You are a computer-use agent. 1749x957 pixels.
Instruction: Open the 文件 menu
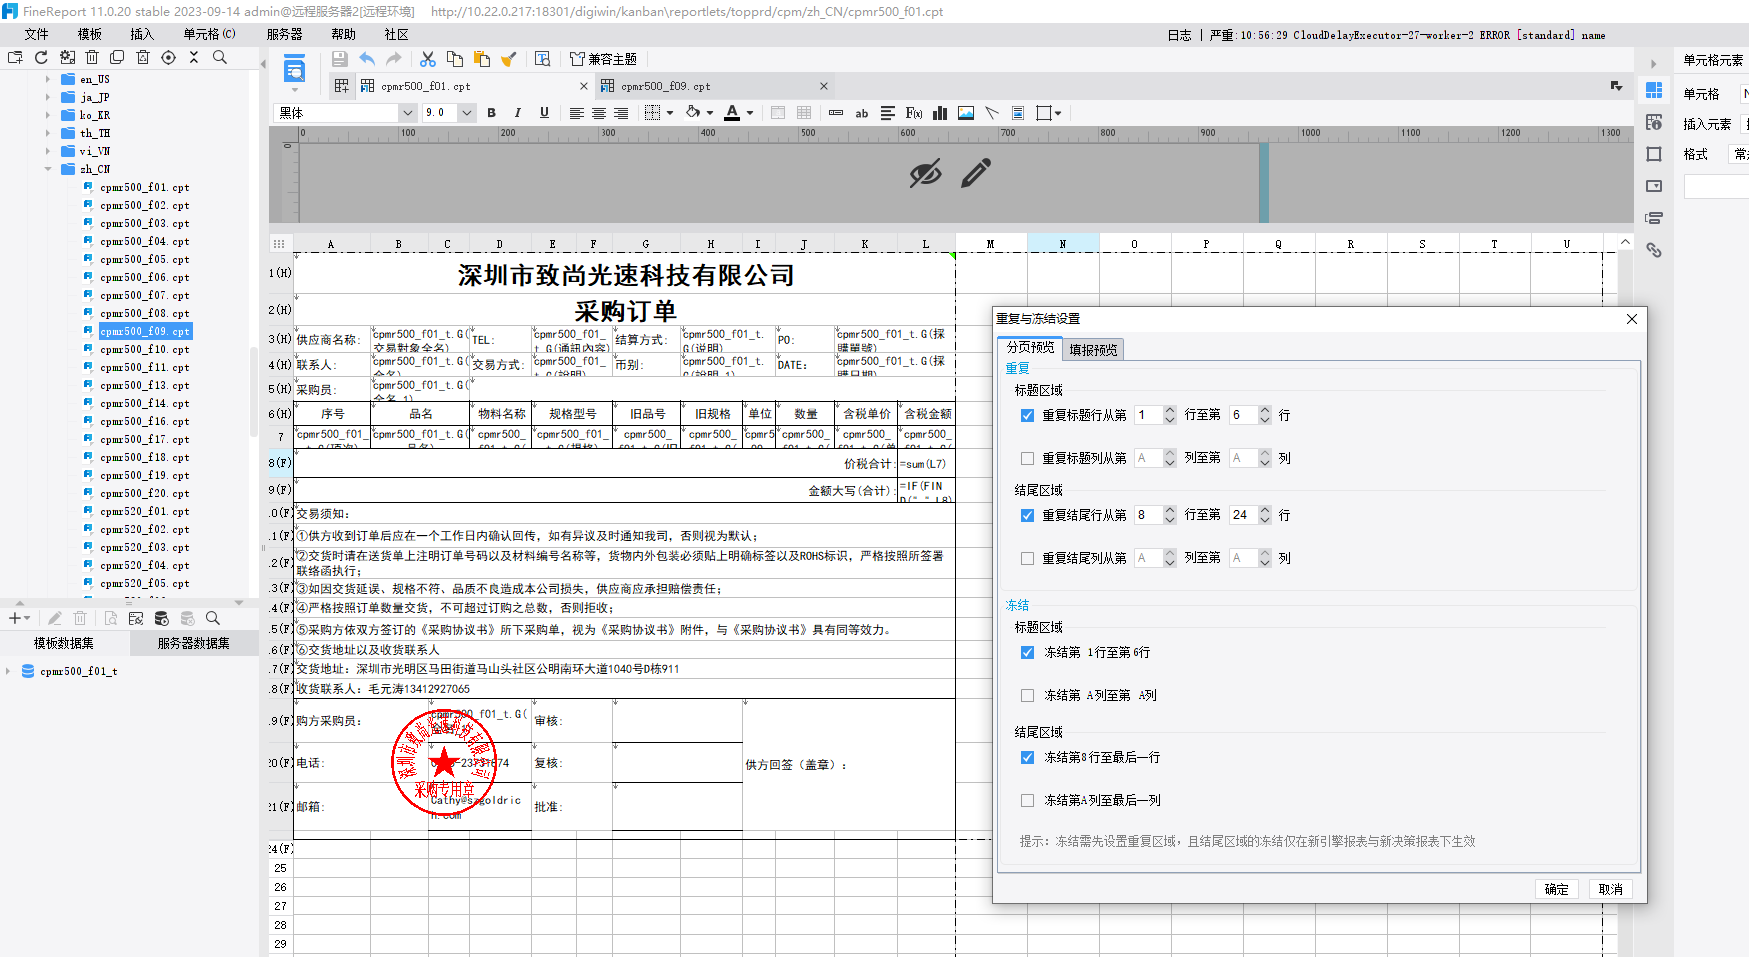click(x=37, y=34)
